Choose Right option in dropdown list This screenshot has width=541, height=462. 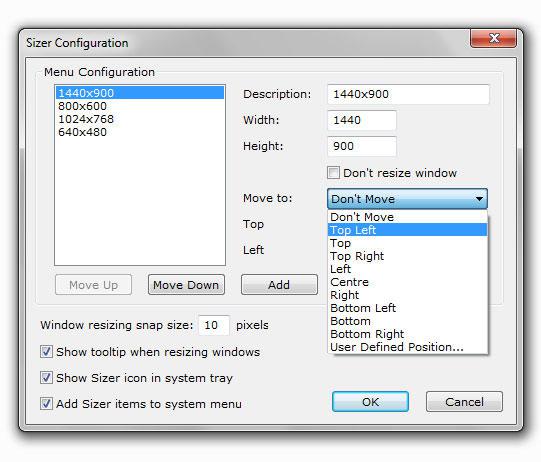pyautogui.click(x=407, y=295)
